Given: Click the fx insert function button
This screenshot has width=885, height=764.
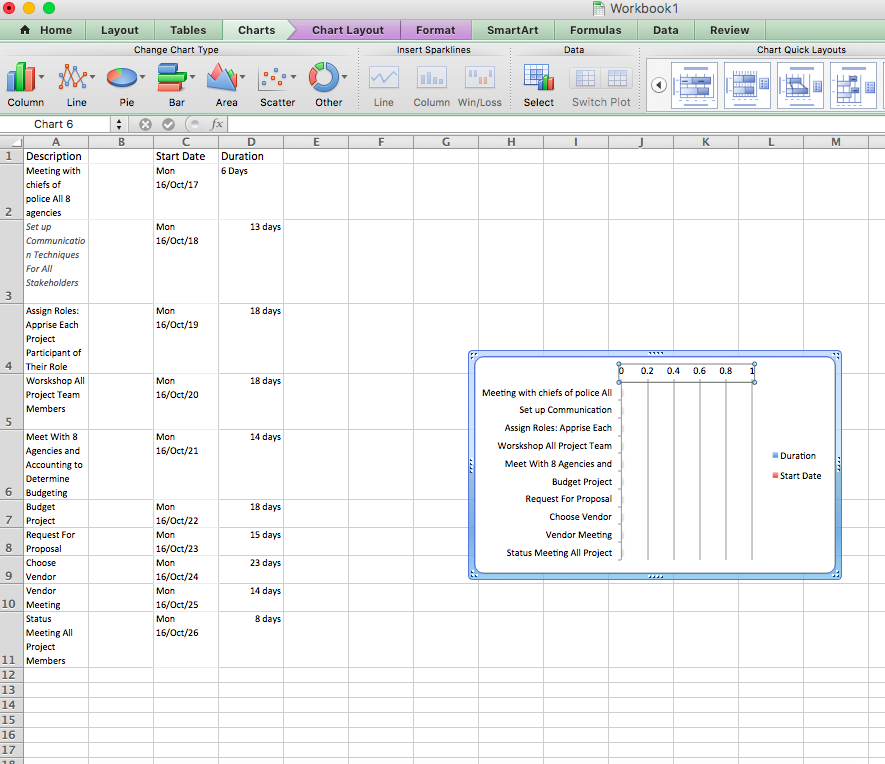Looking at the screenshot, I should [217, 124].
